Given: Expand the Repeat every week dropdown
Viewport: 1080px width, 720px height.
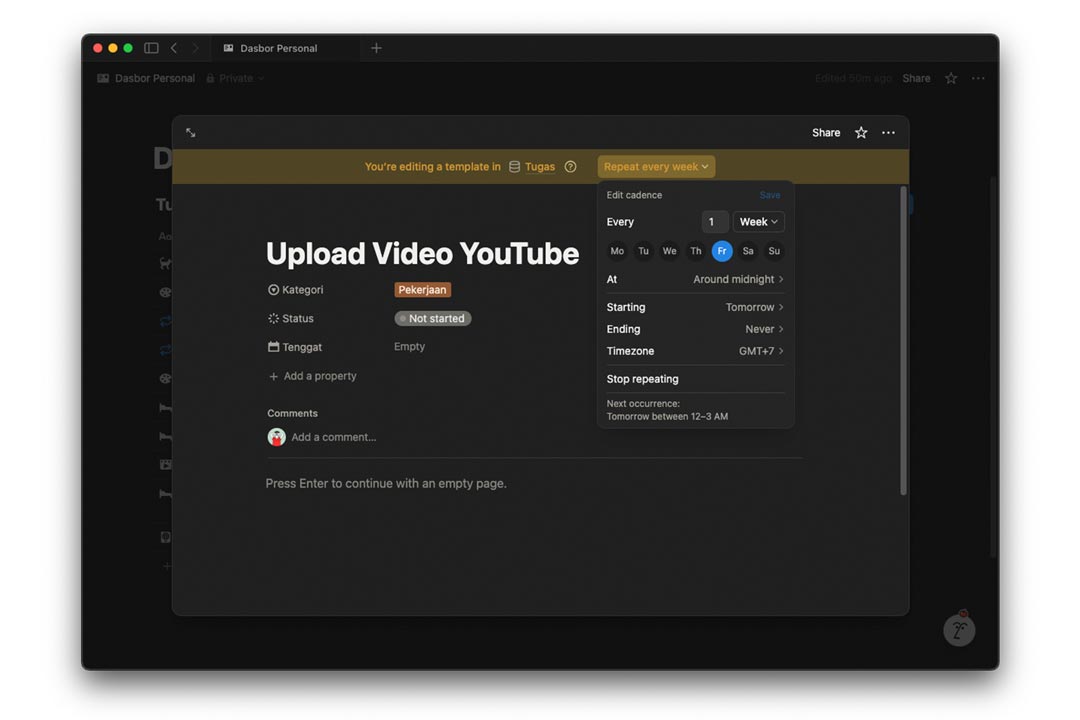Looking at the screenshot, I should coord(656,167).
